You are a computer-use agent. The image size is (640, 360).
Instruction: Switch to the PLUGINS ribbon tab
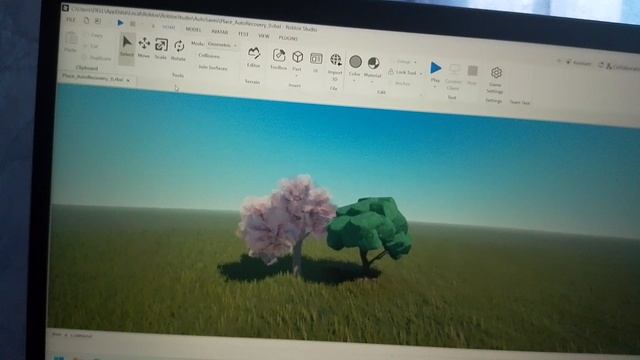(x=288, y=38)
